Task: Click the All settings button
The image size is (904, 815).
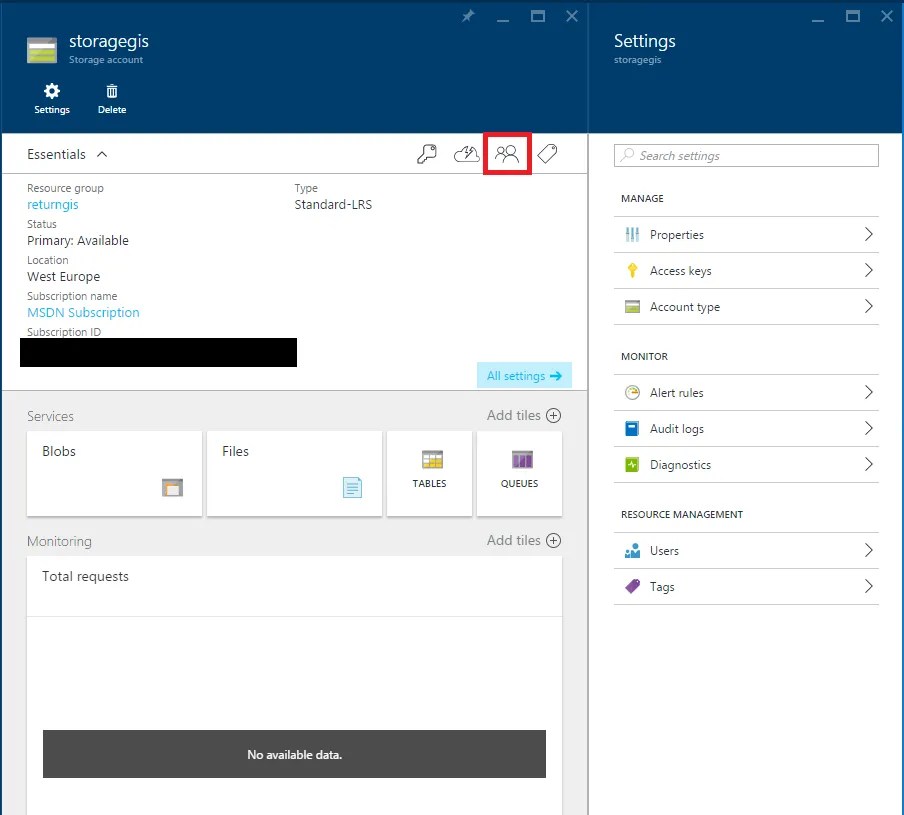Action: point(524,375)
